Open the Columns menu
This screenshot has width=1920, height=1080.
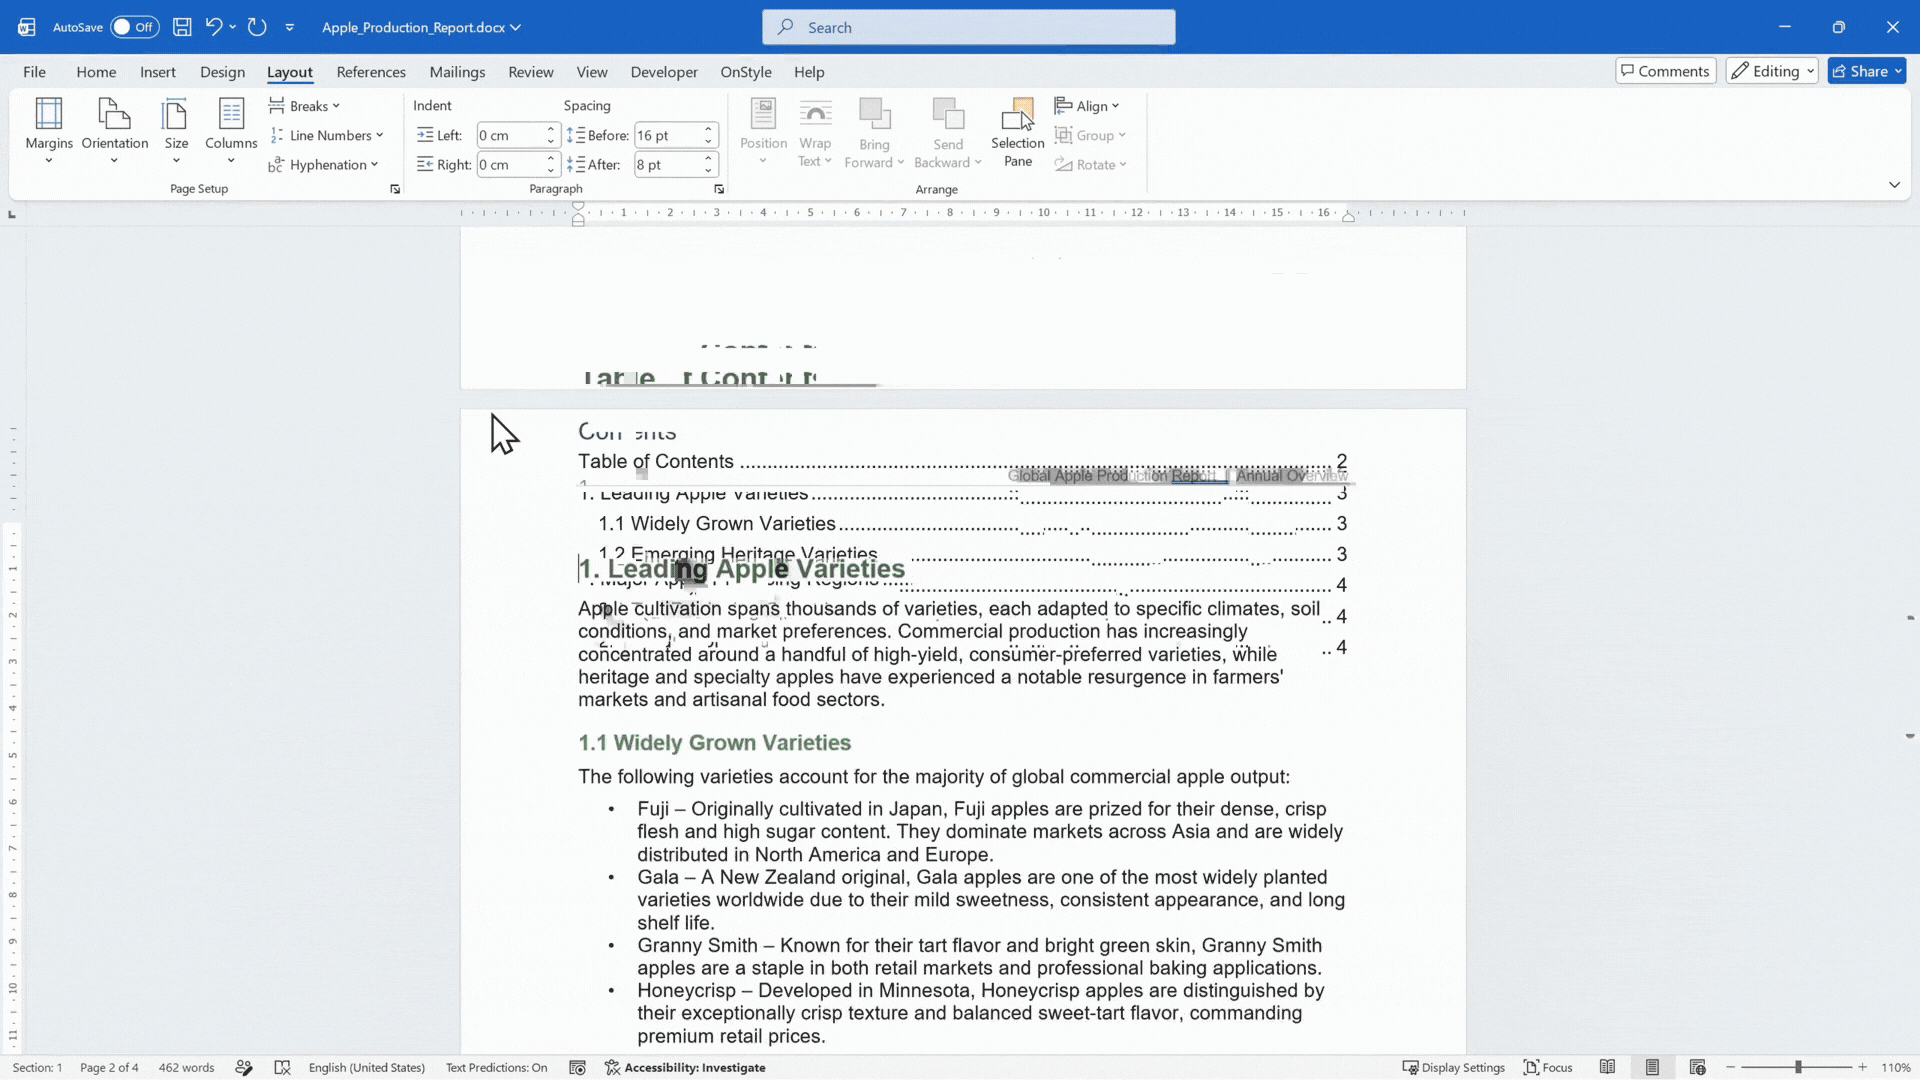[x=231, y=130]
